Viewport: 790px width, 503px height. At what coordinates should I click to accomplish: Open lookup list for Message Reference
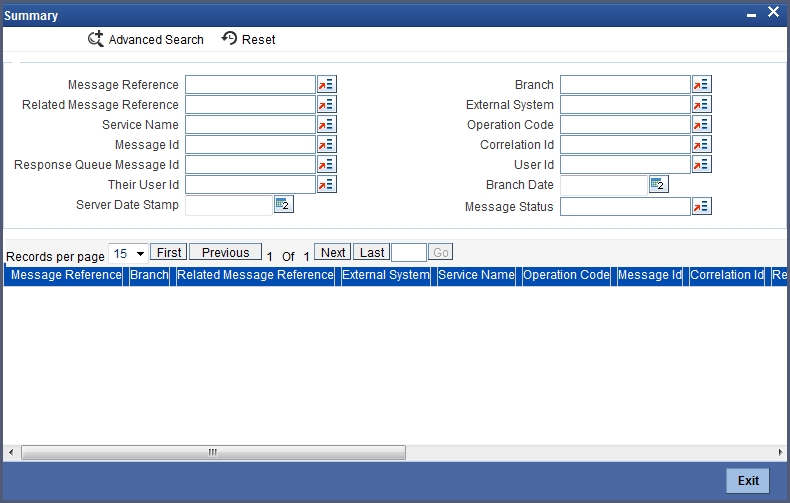326,84
